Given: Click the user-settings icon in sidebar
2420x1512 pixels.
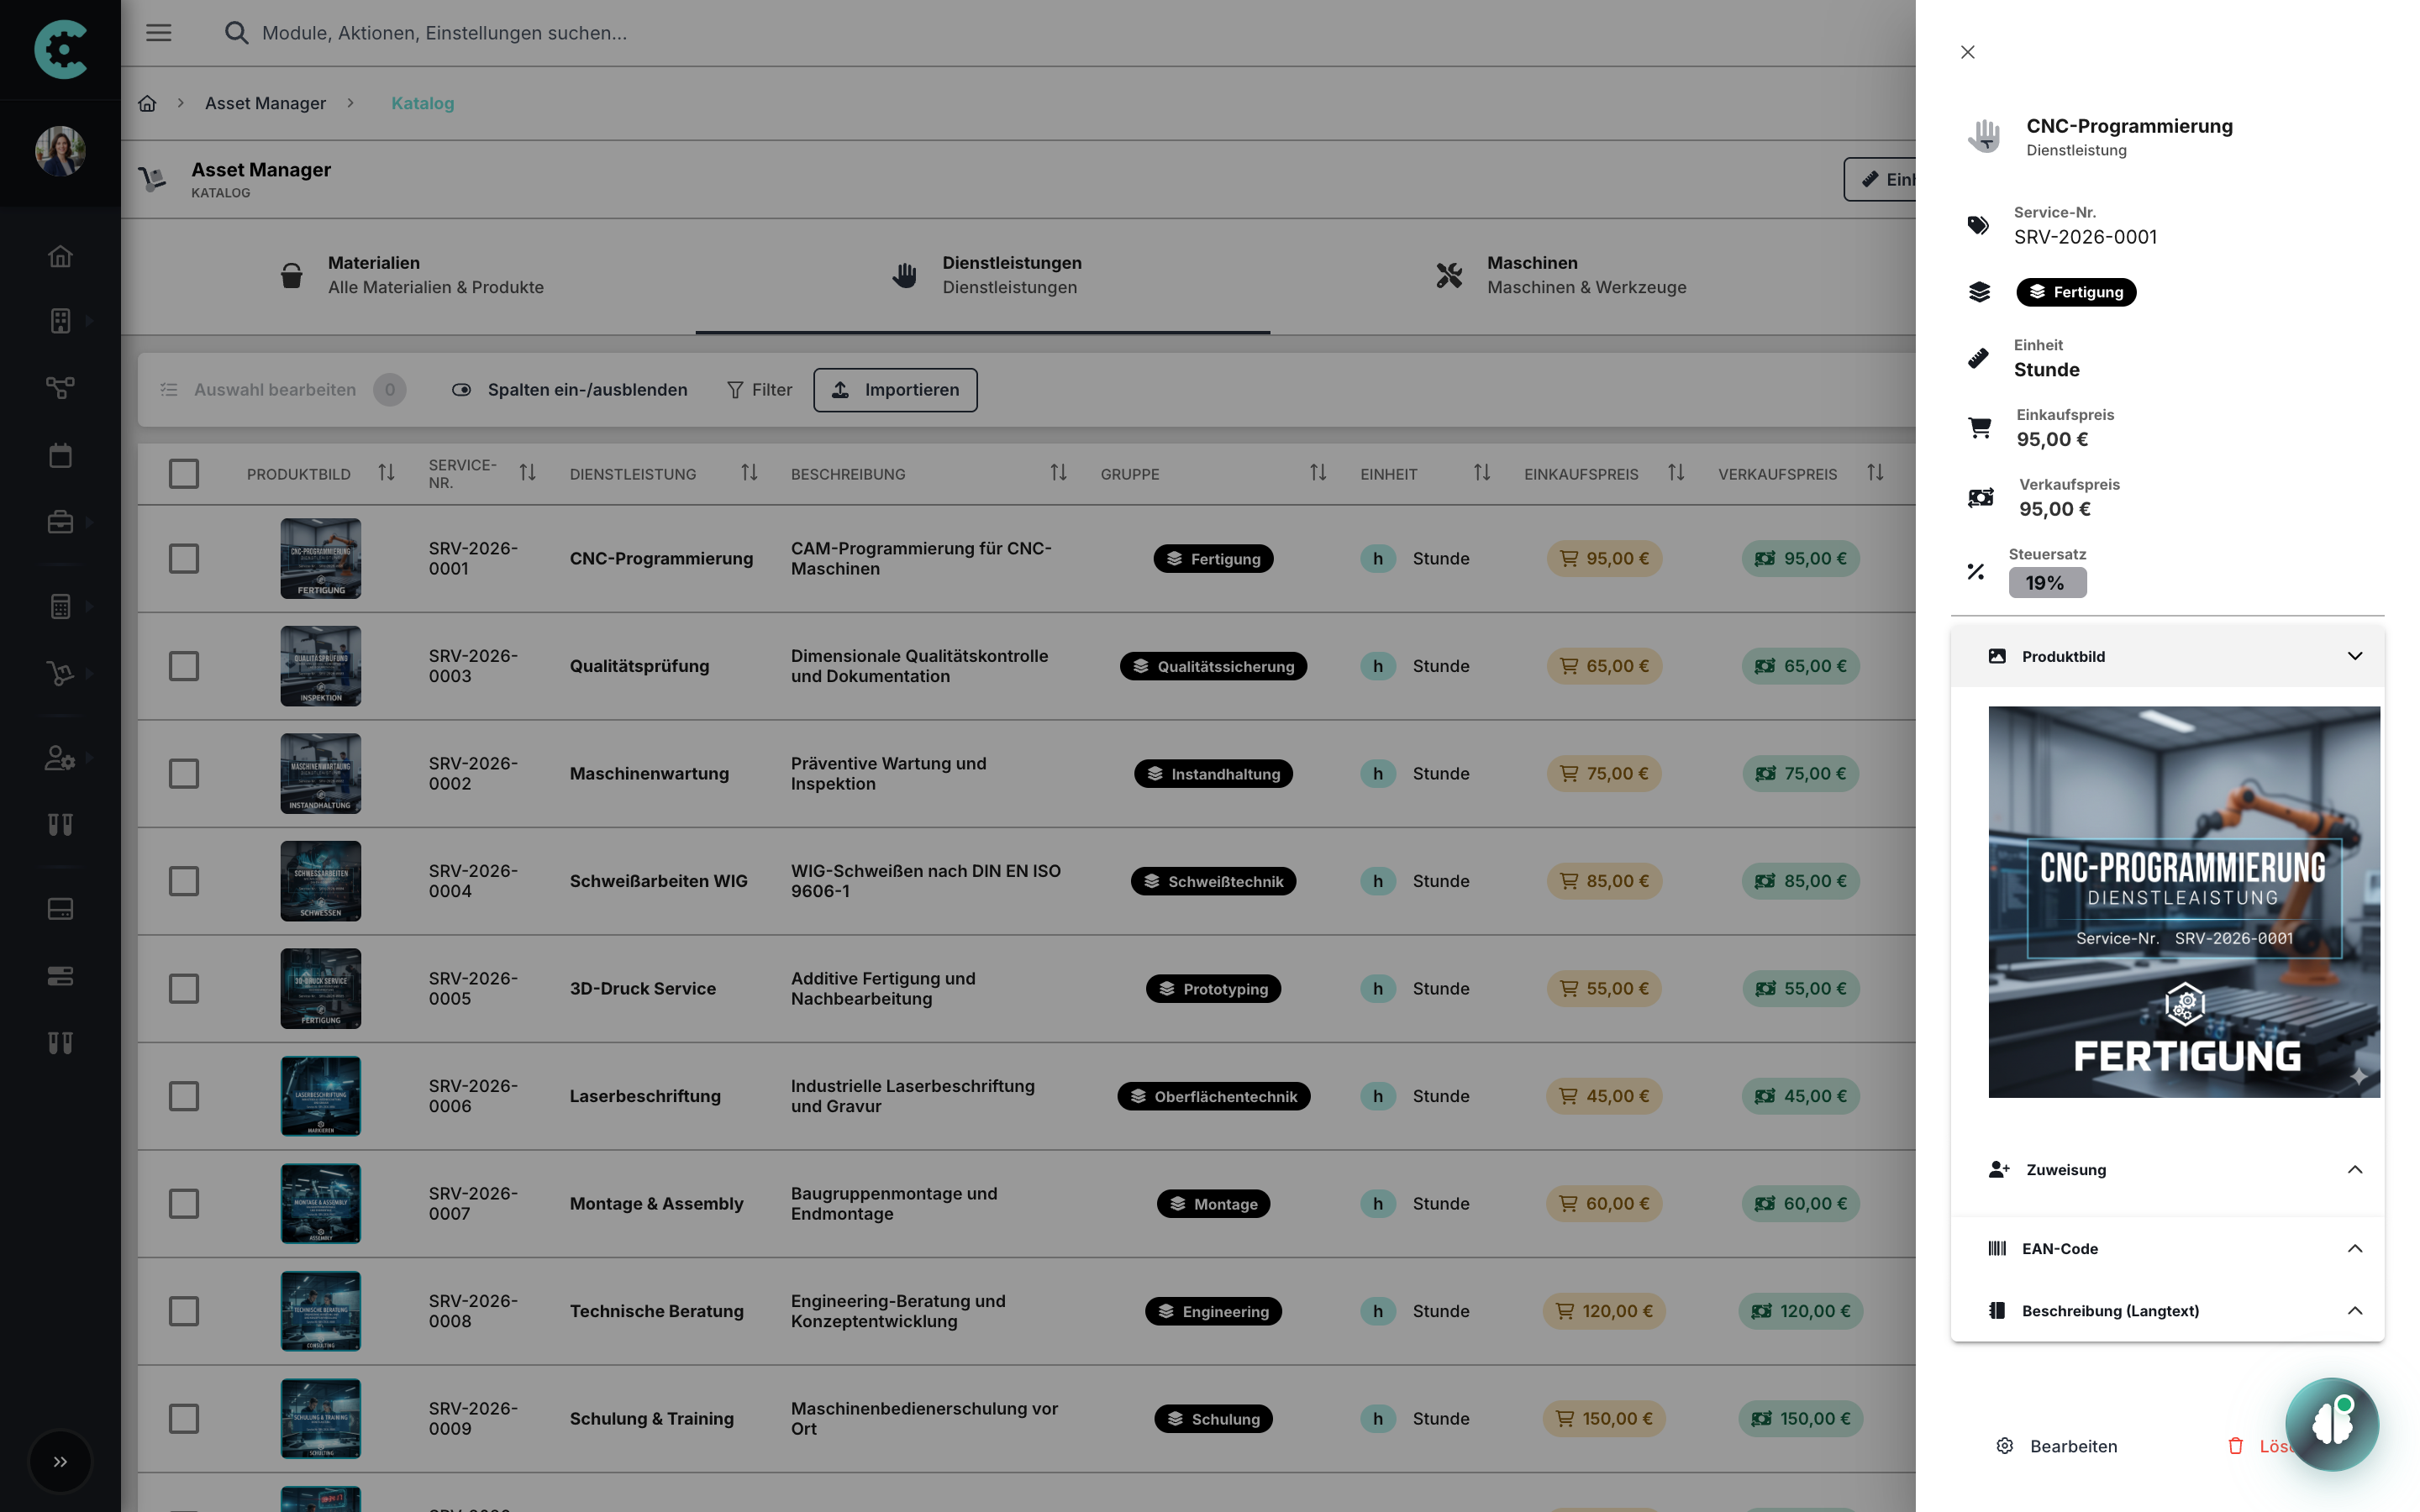Looking at the screenshot, I should point(60,758).
